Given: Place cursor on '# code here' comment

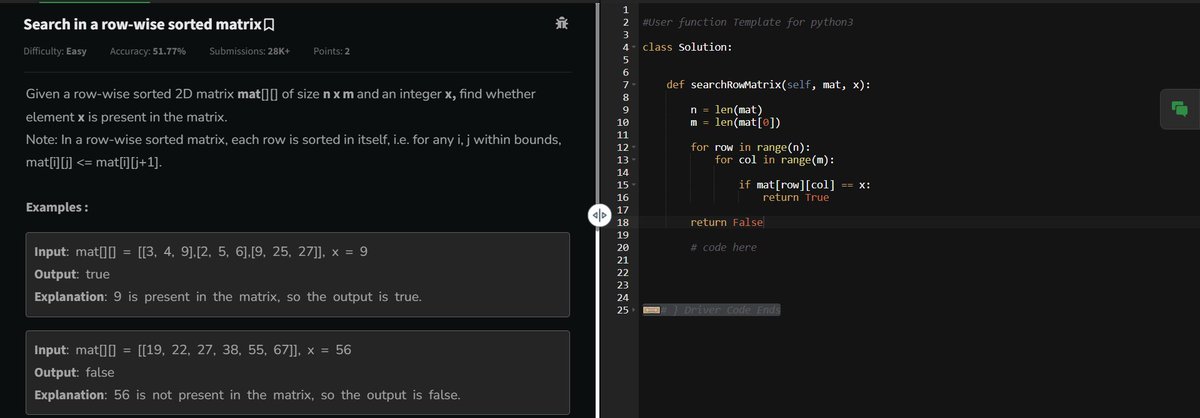Looking at the screenshot, I should 724,247.
